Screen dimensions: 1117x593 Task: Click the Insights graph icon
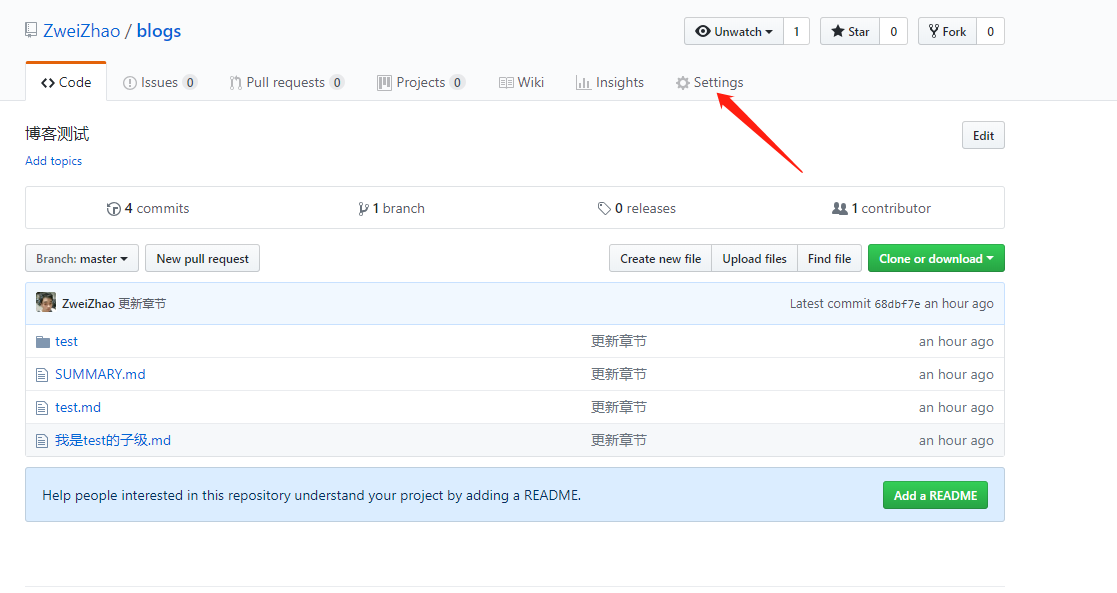pyautogui.click(x=586, y=82)
